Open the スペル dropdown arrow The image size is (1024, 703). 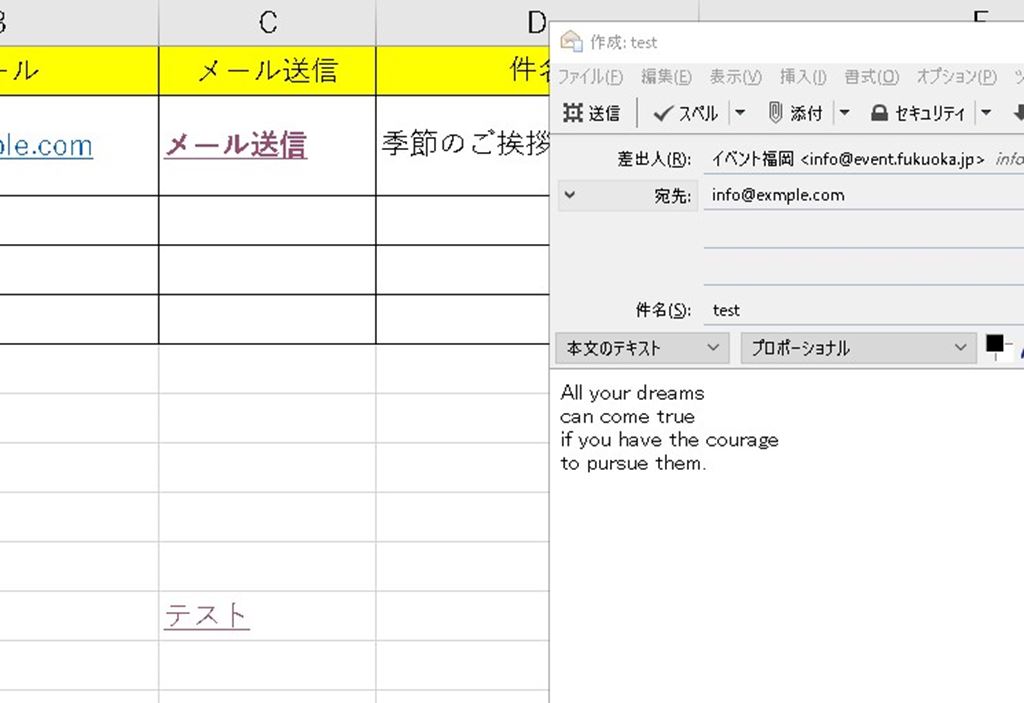740,113
